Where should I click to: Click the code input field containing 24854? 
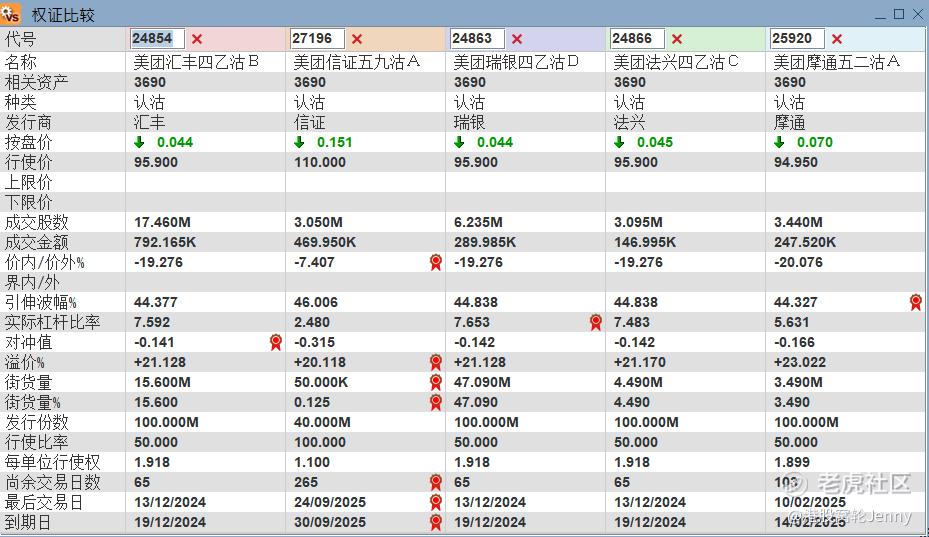point(158,39)
